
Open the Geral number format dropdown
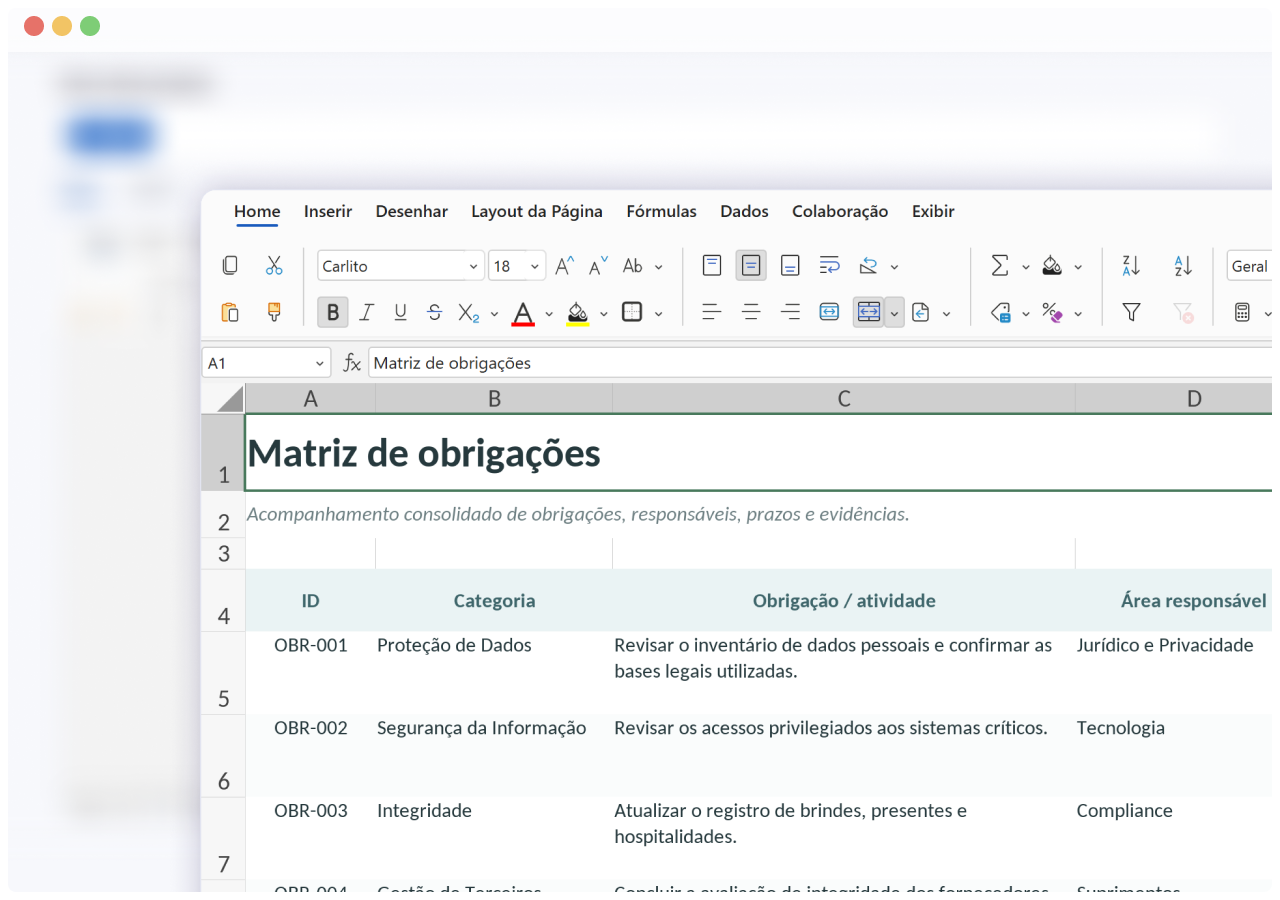(1249, 266)
